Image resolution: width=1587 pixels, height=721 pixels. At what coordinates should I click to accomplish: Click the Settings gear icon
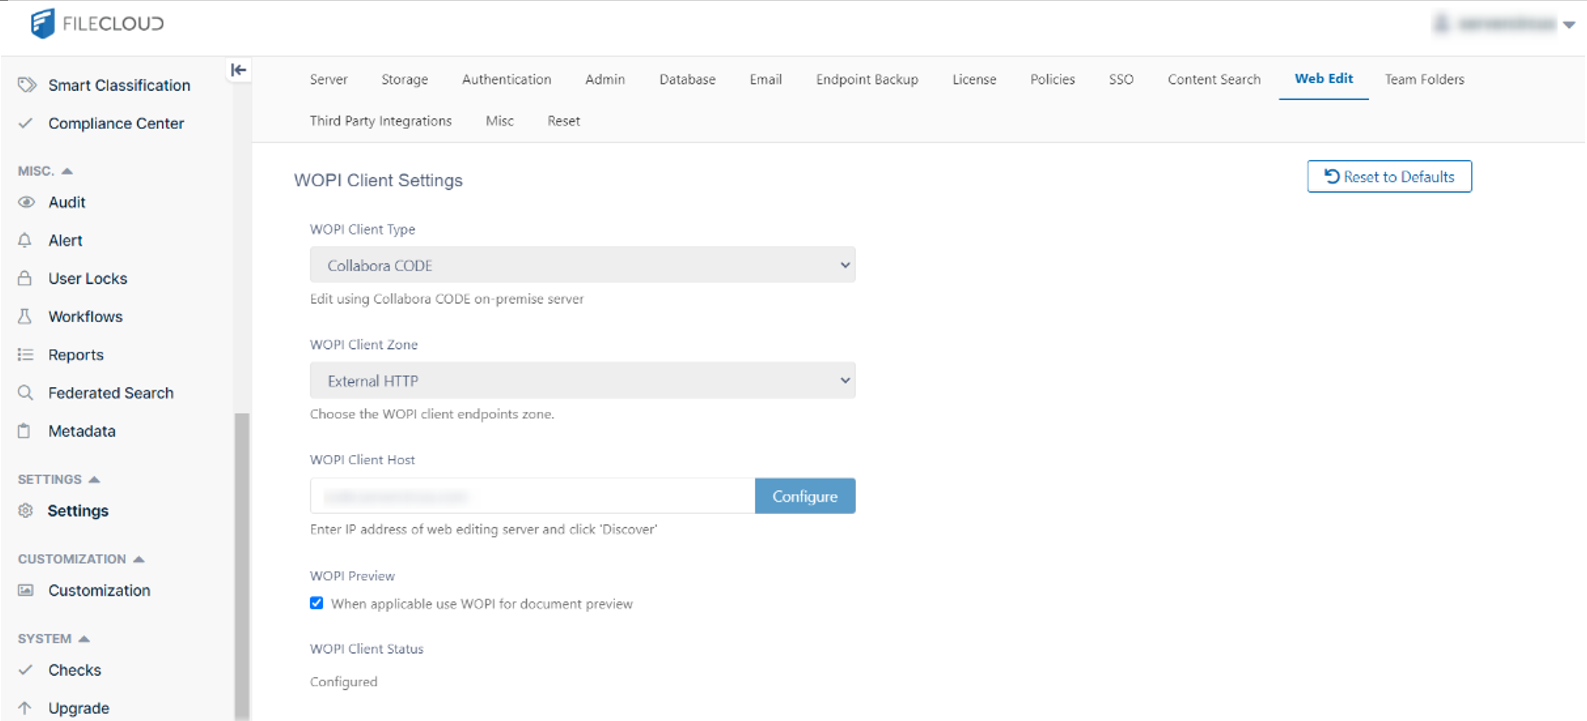(26, 510)
